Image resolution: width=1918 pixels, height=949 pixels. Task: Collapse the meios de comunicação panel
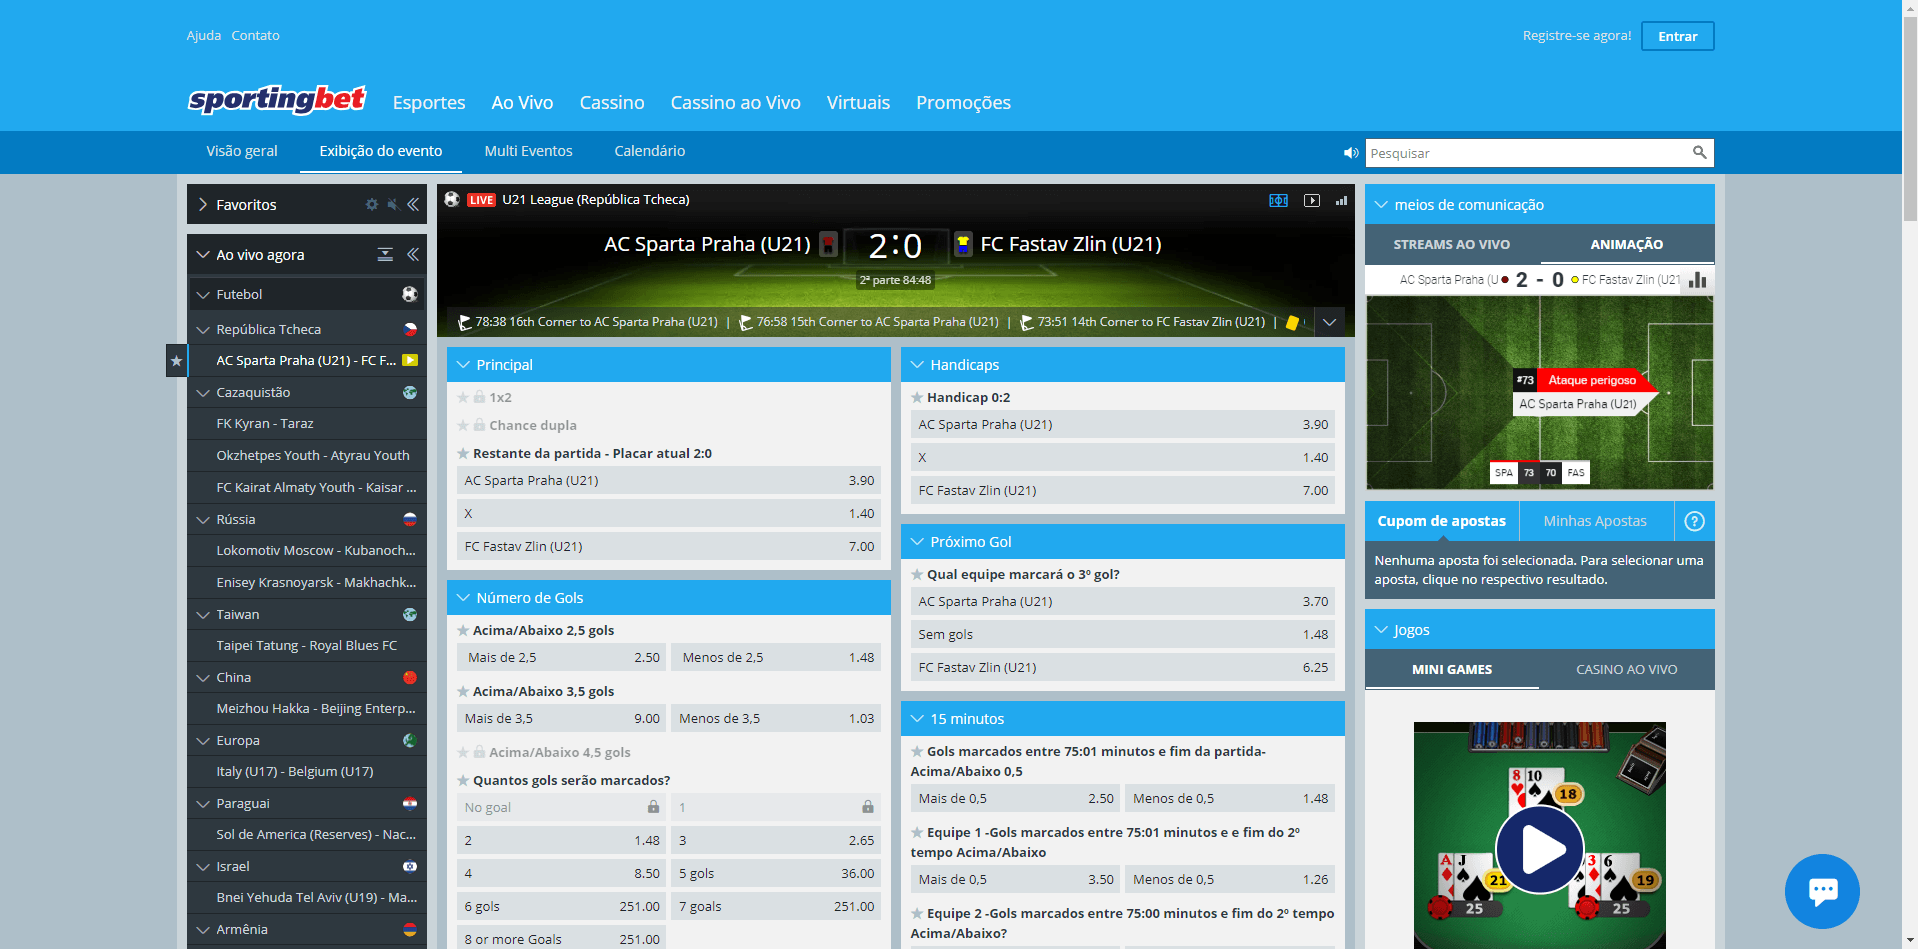click(x=1381, y=205)
